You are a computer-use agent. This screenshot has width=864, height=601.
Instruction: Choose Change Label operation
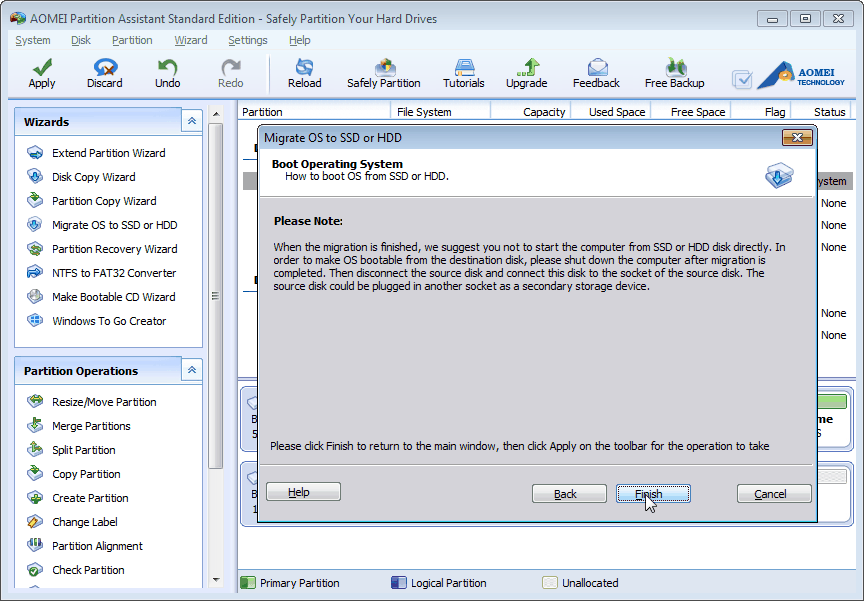(x=72, y=522)
